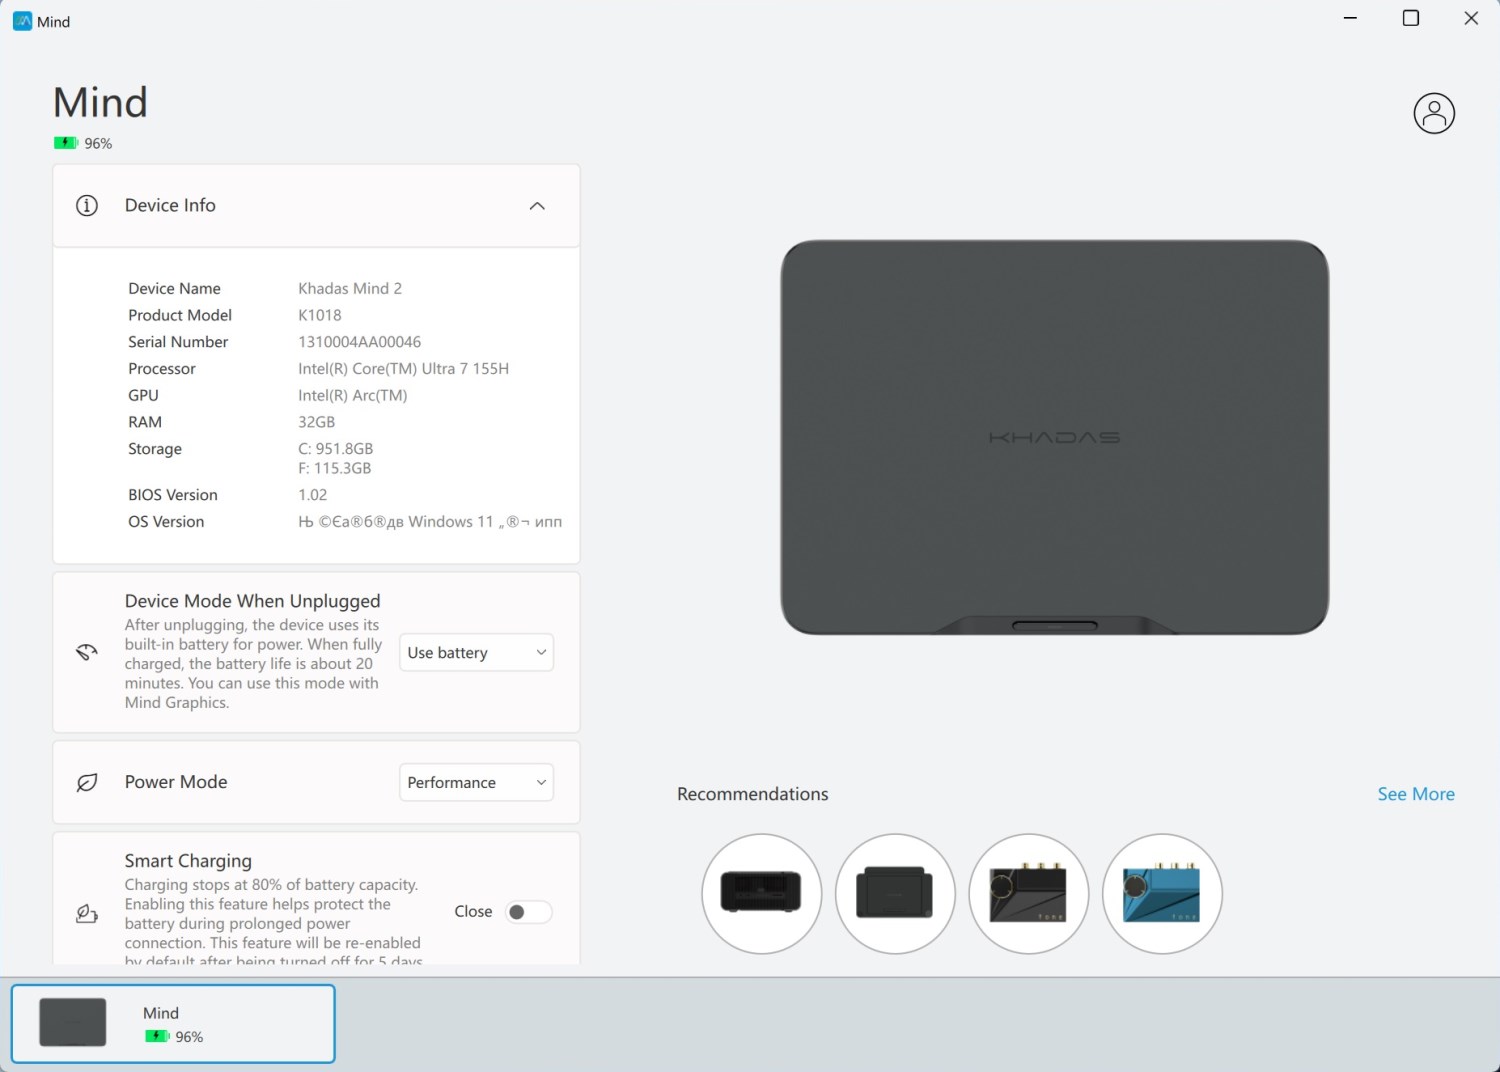Click the C: 951.8GB storage value
Screen dimensions: 1500x1072
coord(336,449)
